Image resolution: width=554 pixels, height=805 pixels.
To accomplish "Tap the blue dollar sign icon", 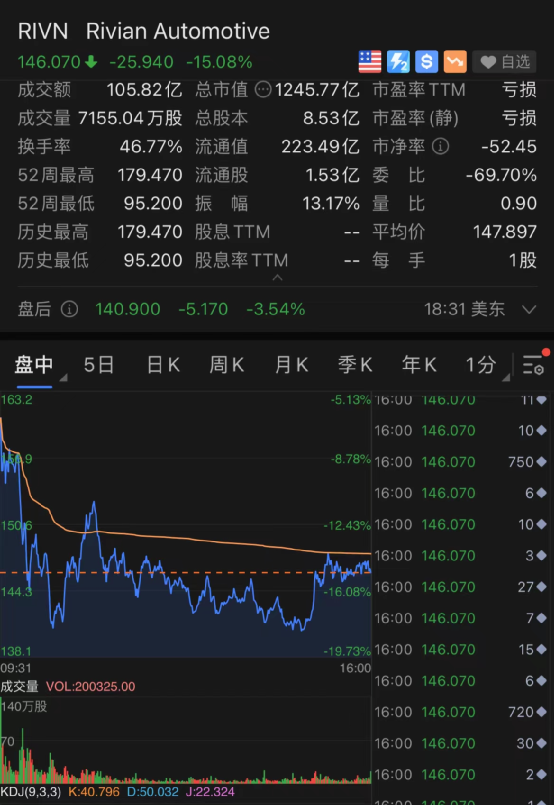I will click(x=426, y=62).
